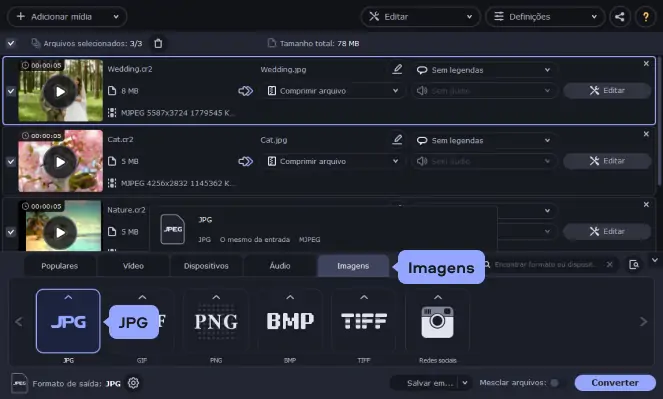The image size is (663, 399).
Task: Expand presets above the TIFF tile
Action: 364,297
